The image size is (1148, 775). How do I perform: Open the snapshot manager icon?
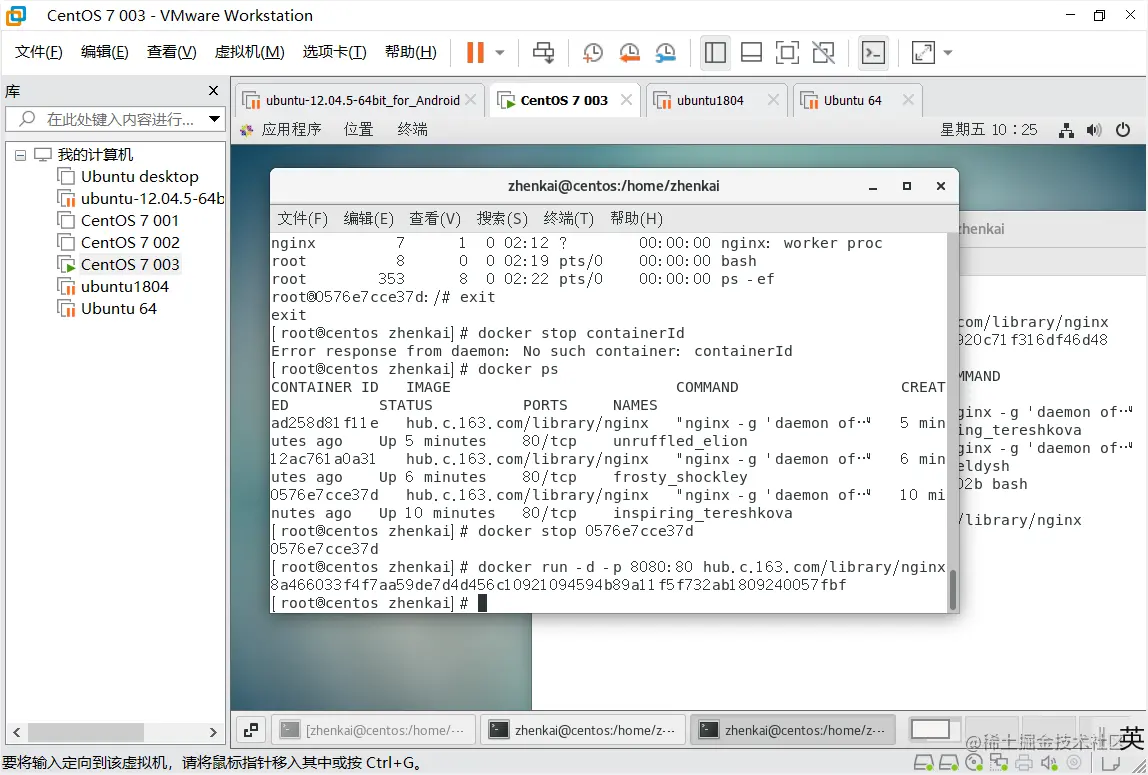point(666,52)
